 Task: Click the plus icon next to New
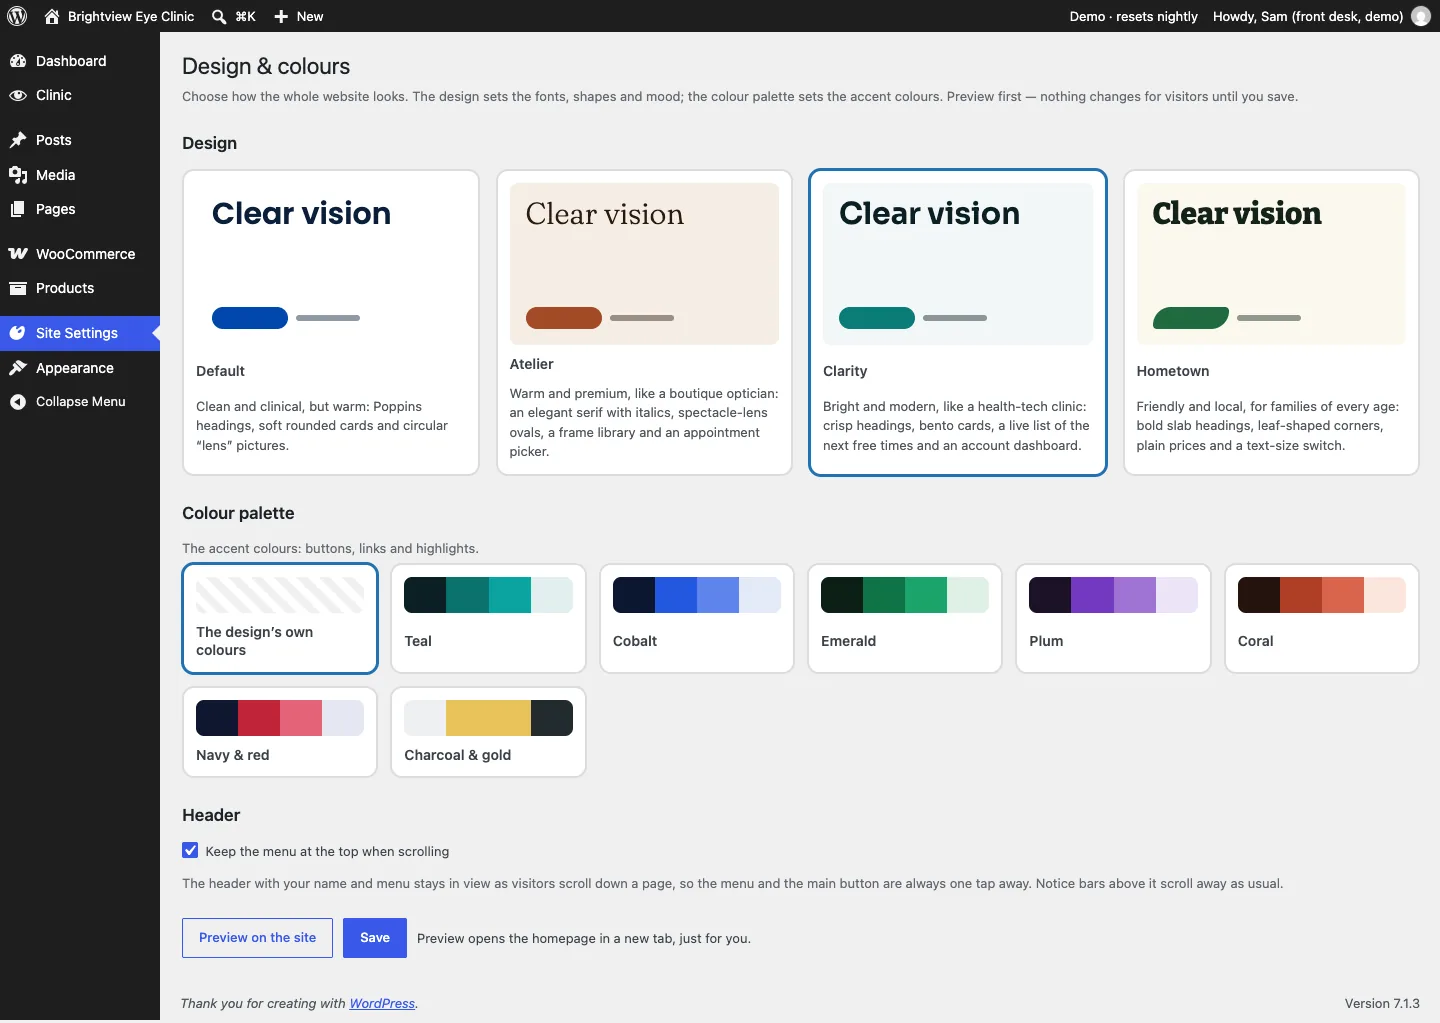pos(281,16)
